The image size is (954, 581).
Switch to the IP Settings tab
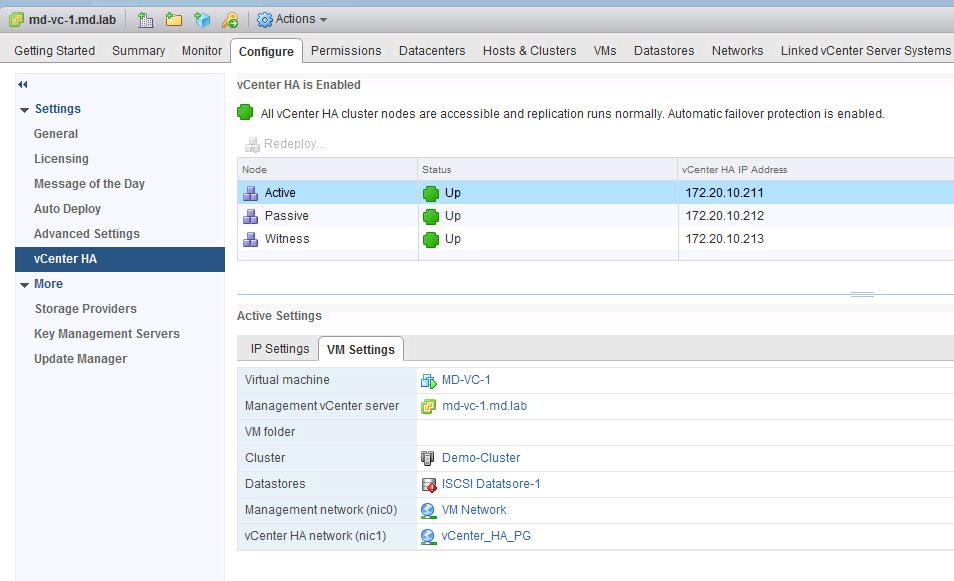[280, 349]
